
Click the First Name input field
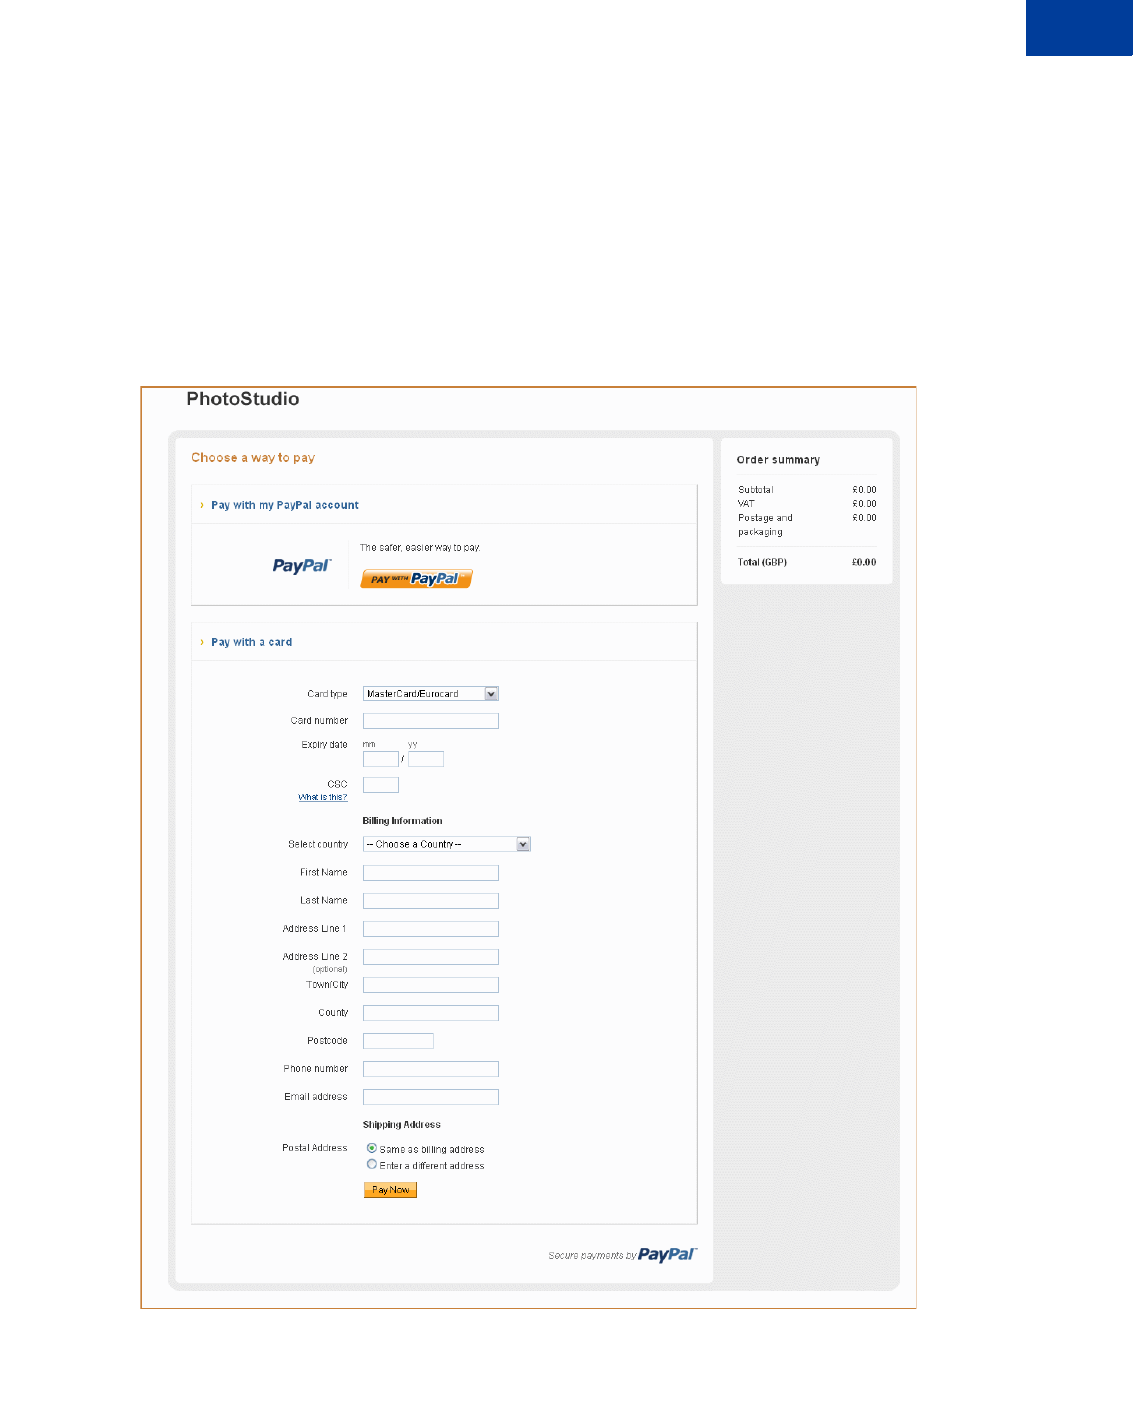point(431,873)
